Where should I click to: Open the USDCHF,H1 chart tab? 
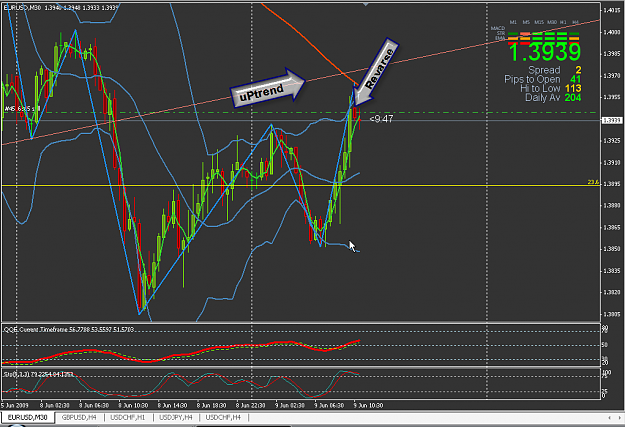[128, 417]
